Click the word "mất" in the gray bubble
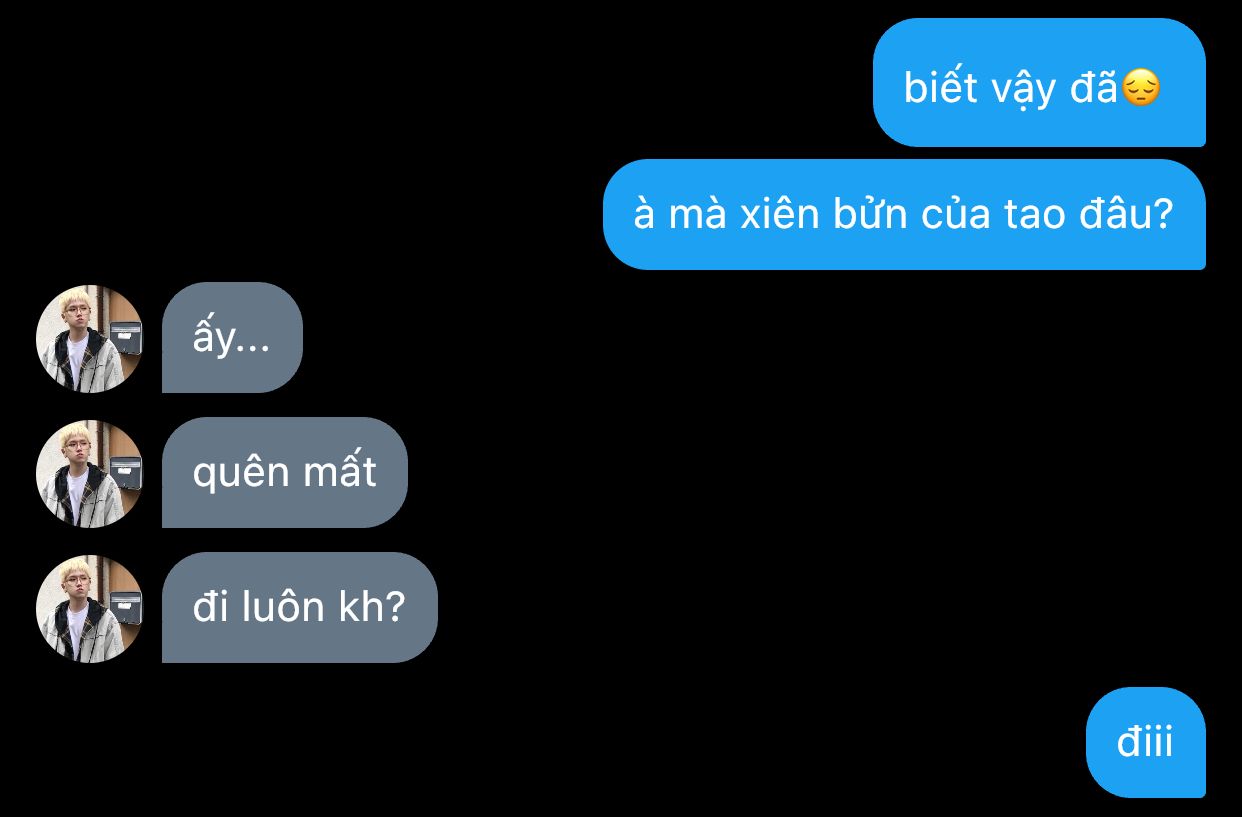Image resolution: width=1242 pixels, height=817 pixels. click(345, 472)
